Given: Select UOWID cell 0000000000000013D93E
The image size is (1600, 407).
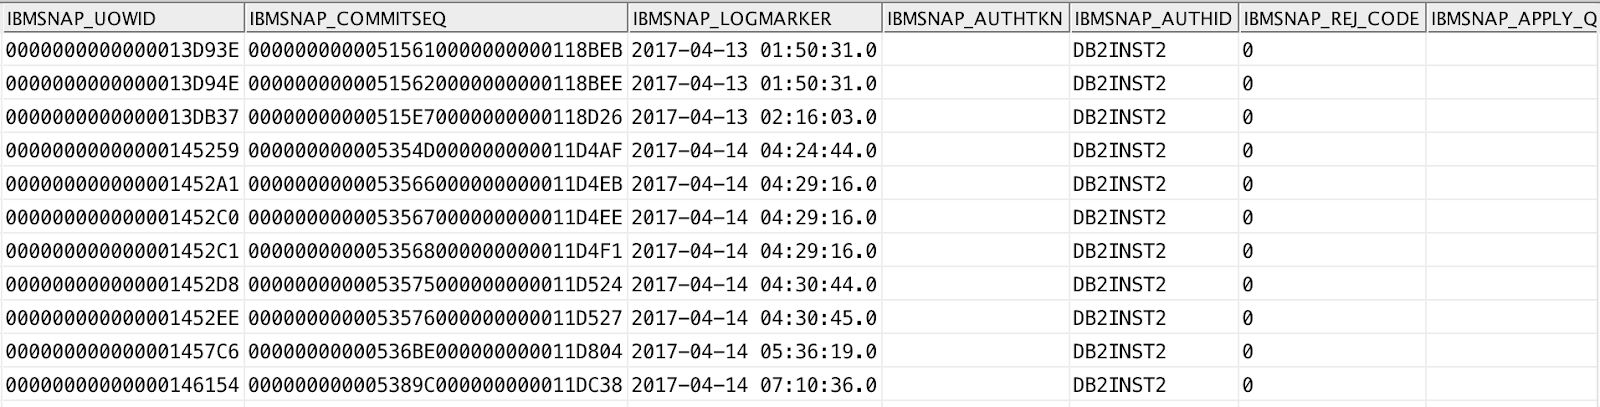Looking at the screenshot, I should 122,50.
